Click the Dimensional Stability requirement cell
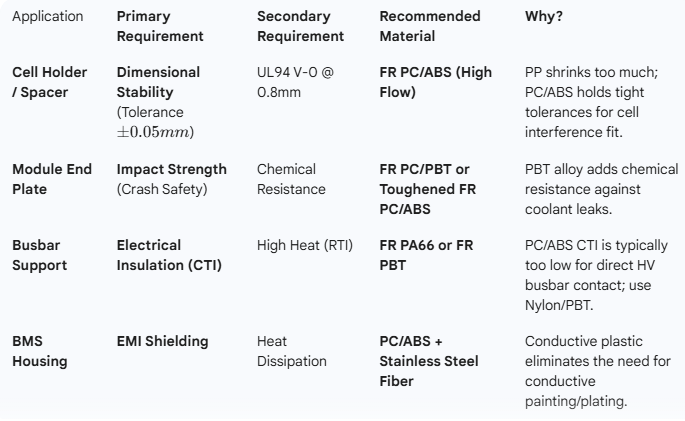 coord(159,102)
